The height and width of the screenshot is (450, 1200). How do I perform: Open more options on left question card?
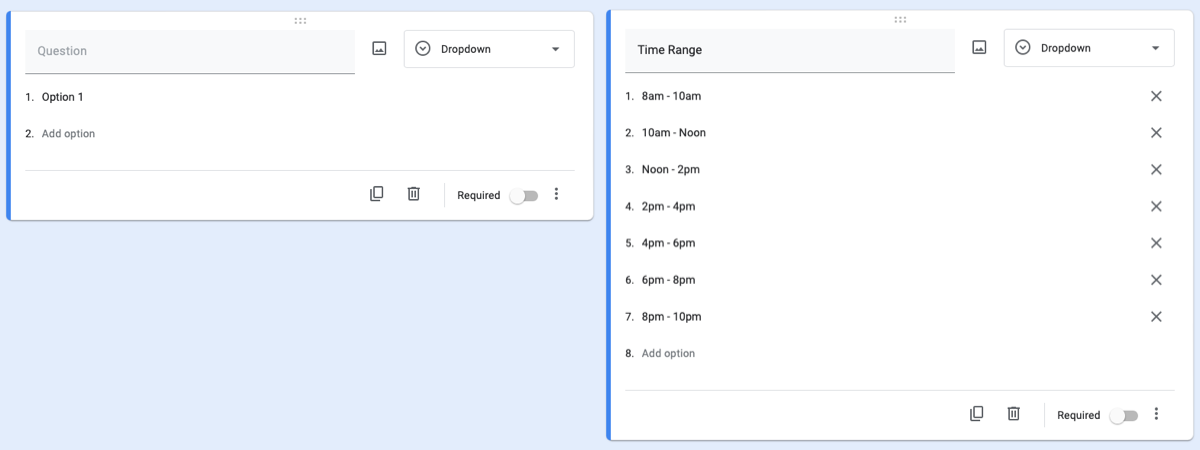pos(557,194)
